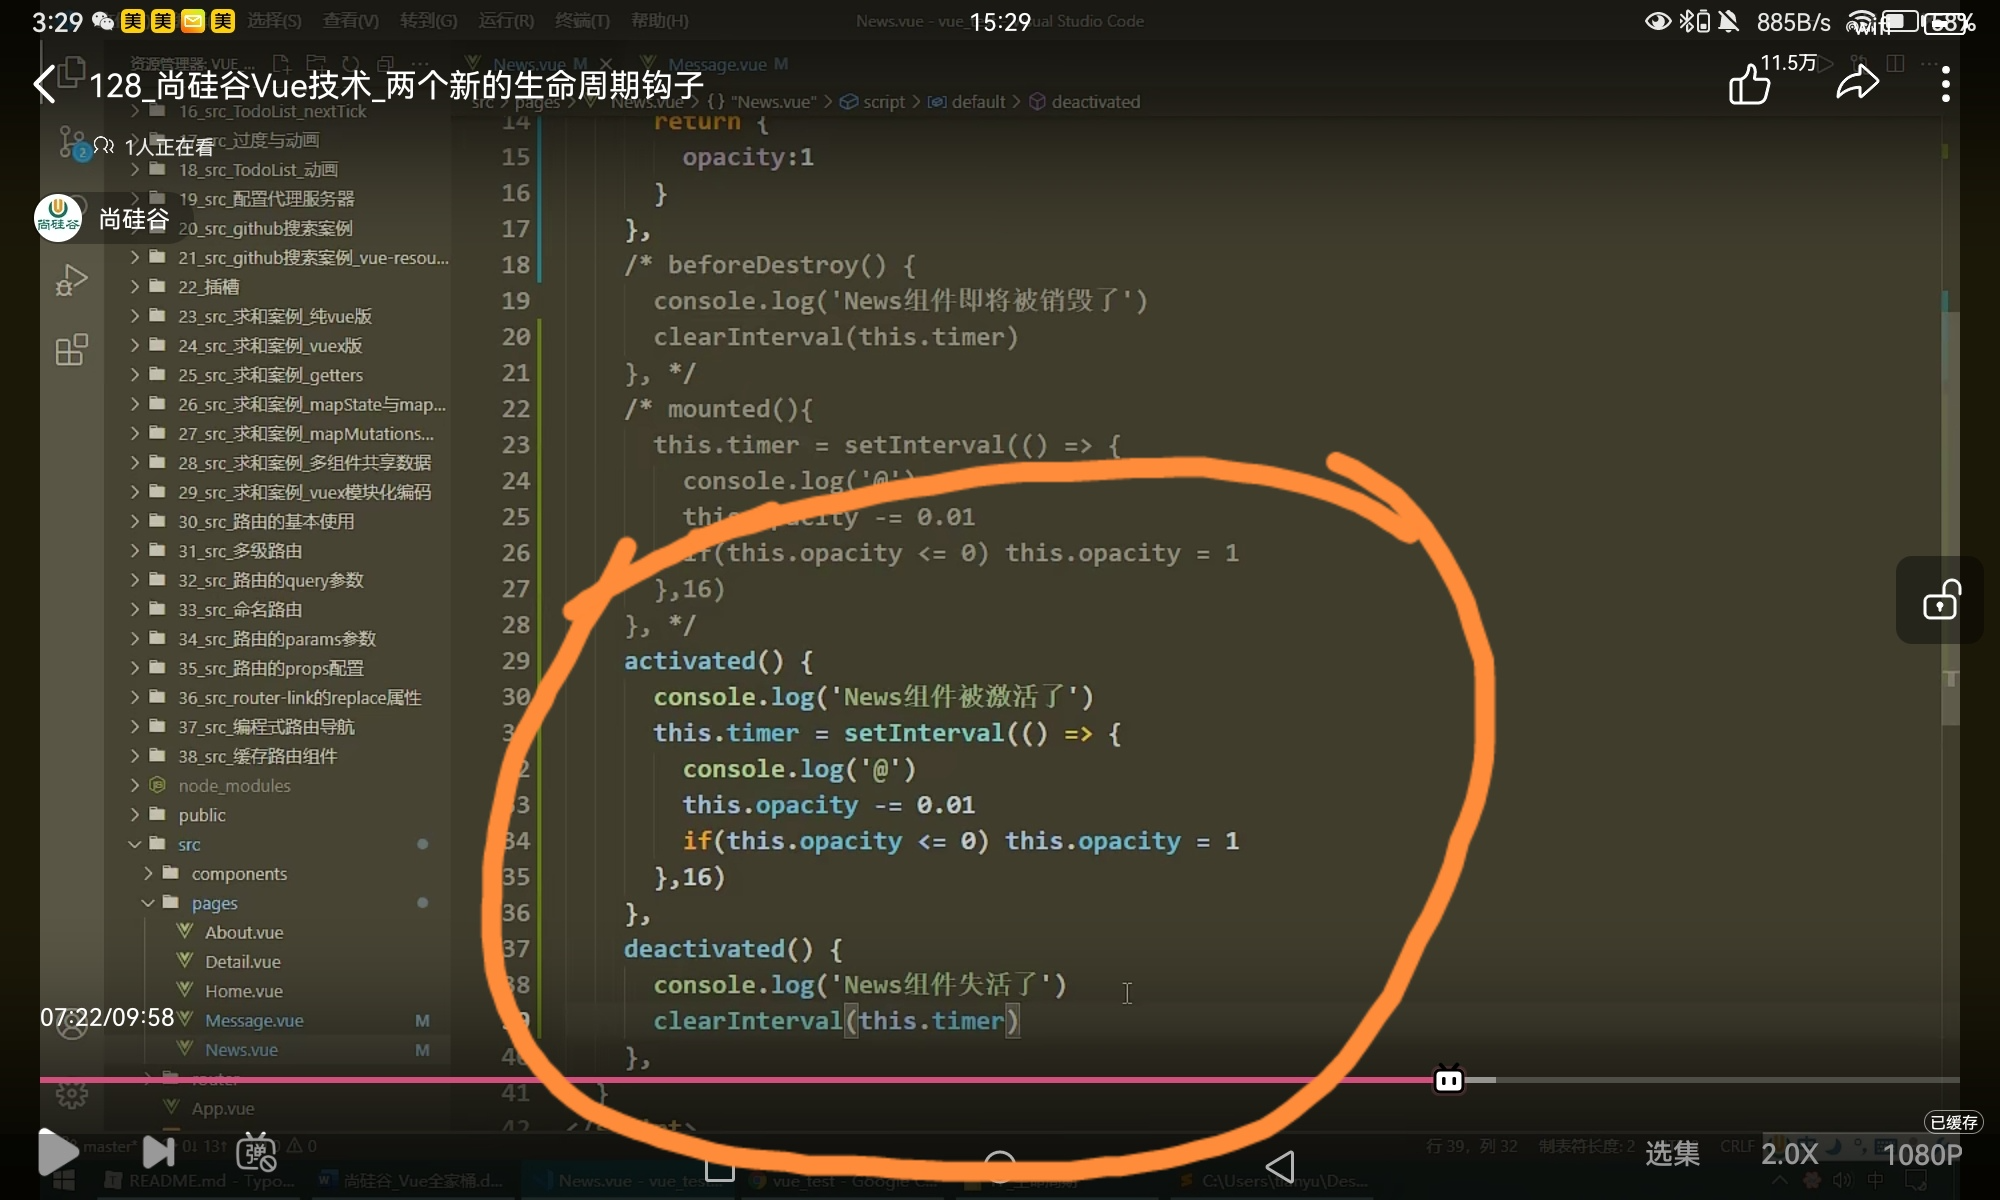Open News.vue in the file tree
The height and width of the screenshot is (1200, 2000).
[x=241, y=1050]
